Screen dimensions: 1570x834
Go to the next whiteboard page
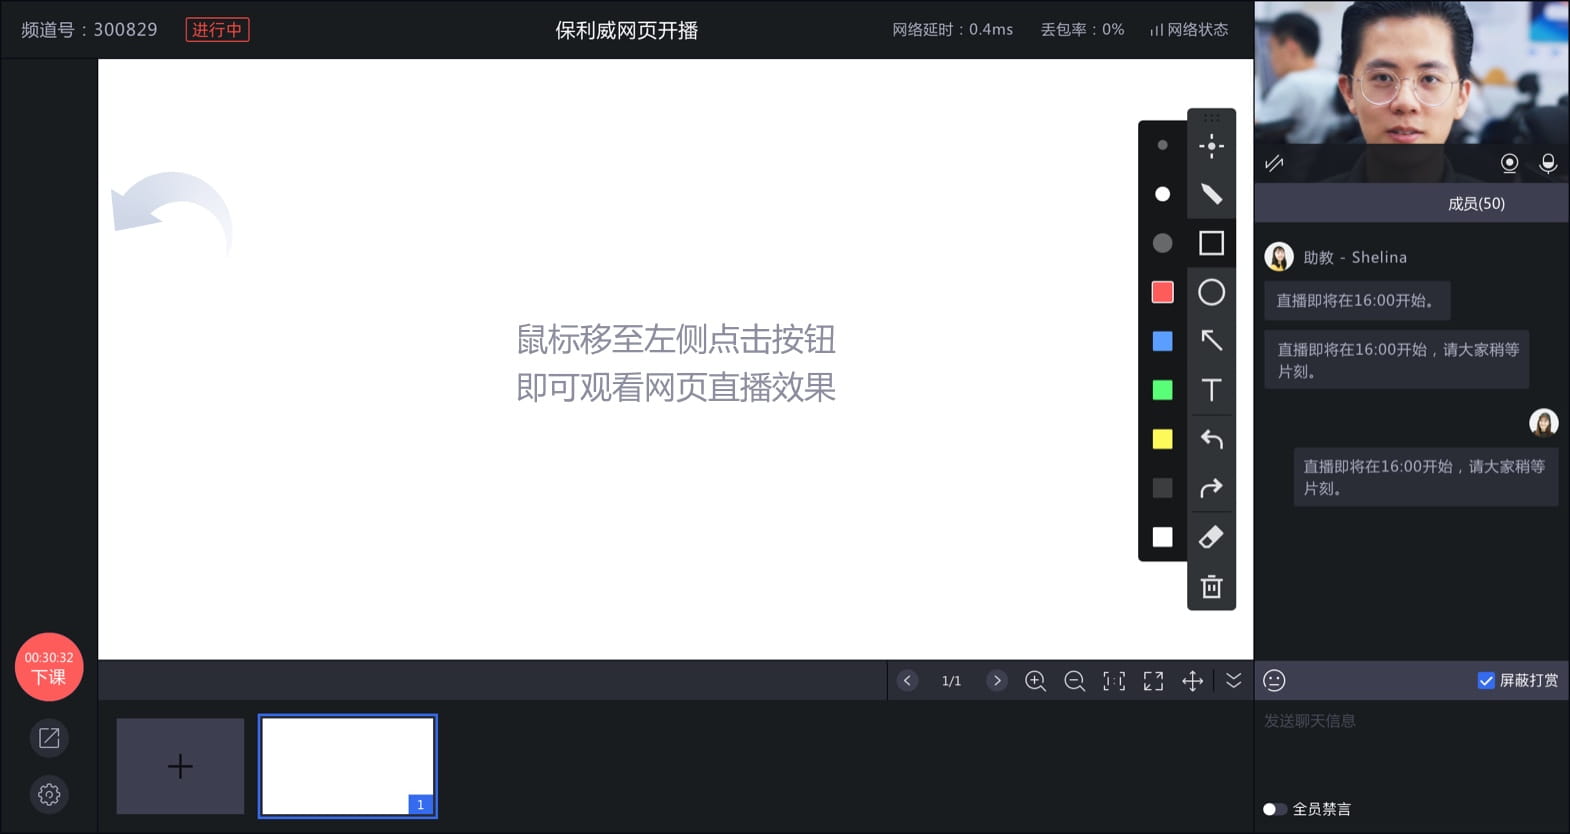pyautogui.click(x=996, y=680)
